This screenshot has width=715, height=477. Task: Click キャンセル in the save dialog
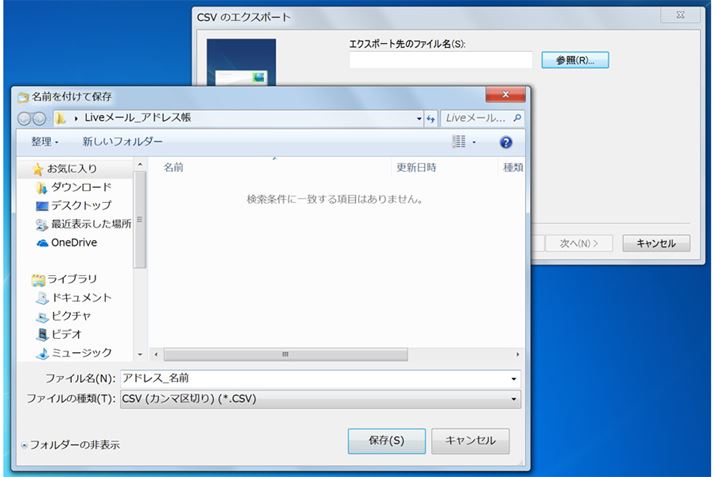[471, 441]
